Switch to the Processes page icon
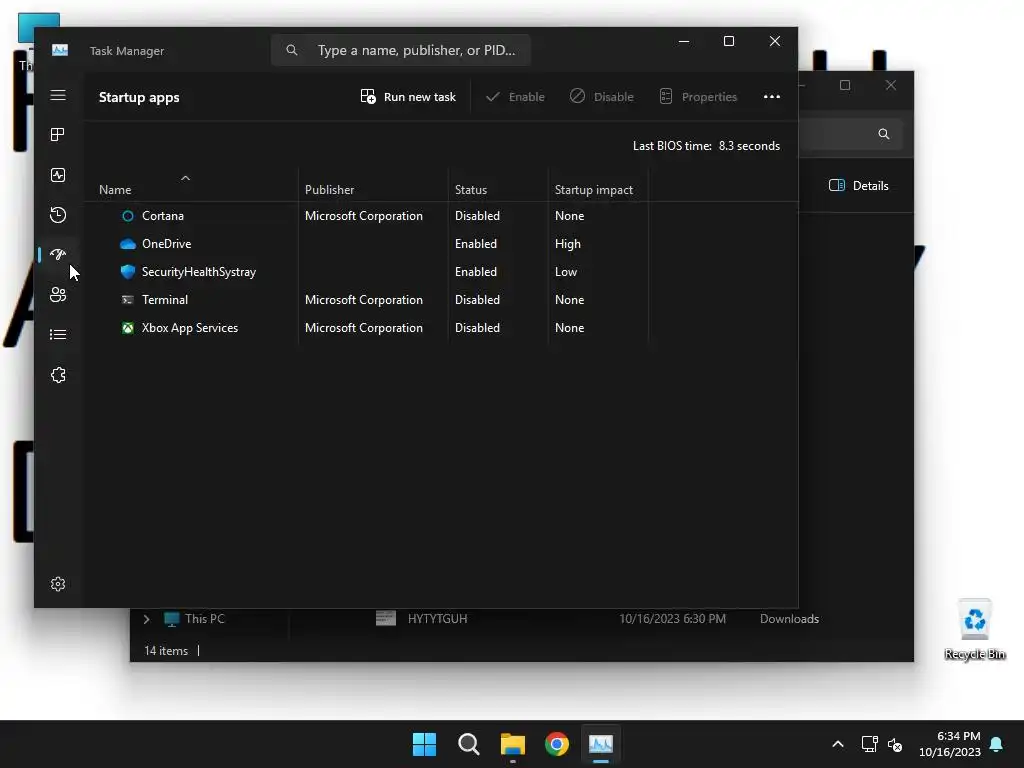The height and width of the screenshot is (768, 1024). tap(58, 135)
